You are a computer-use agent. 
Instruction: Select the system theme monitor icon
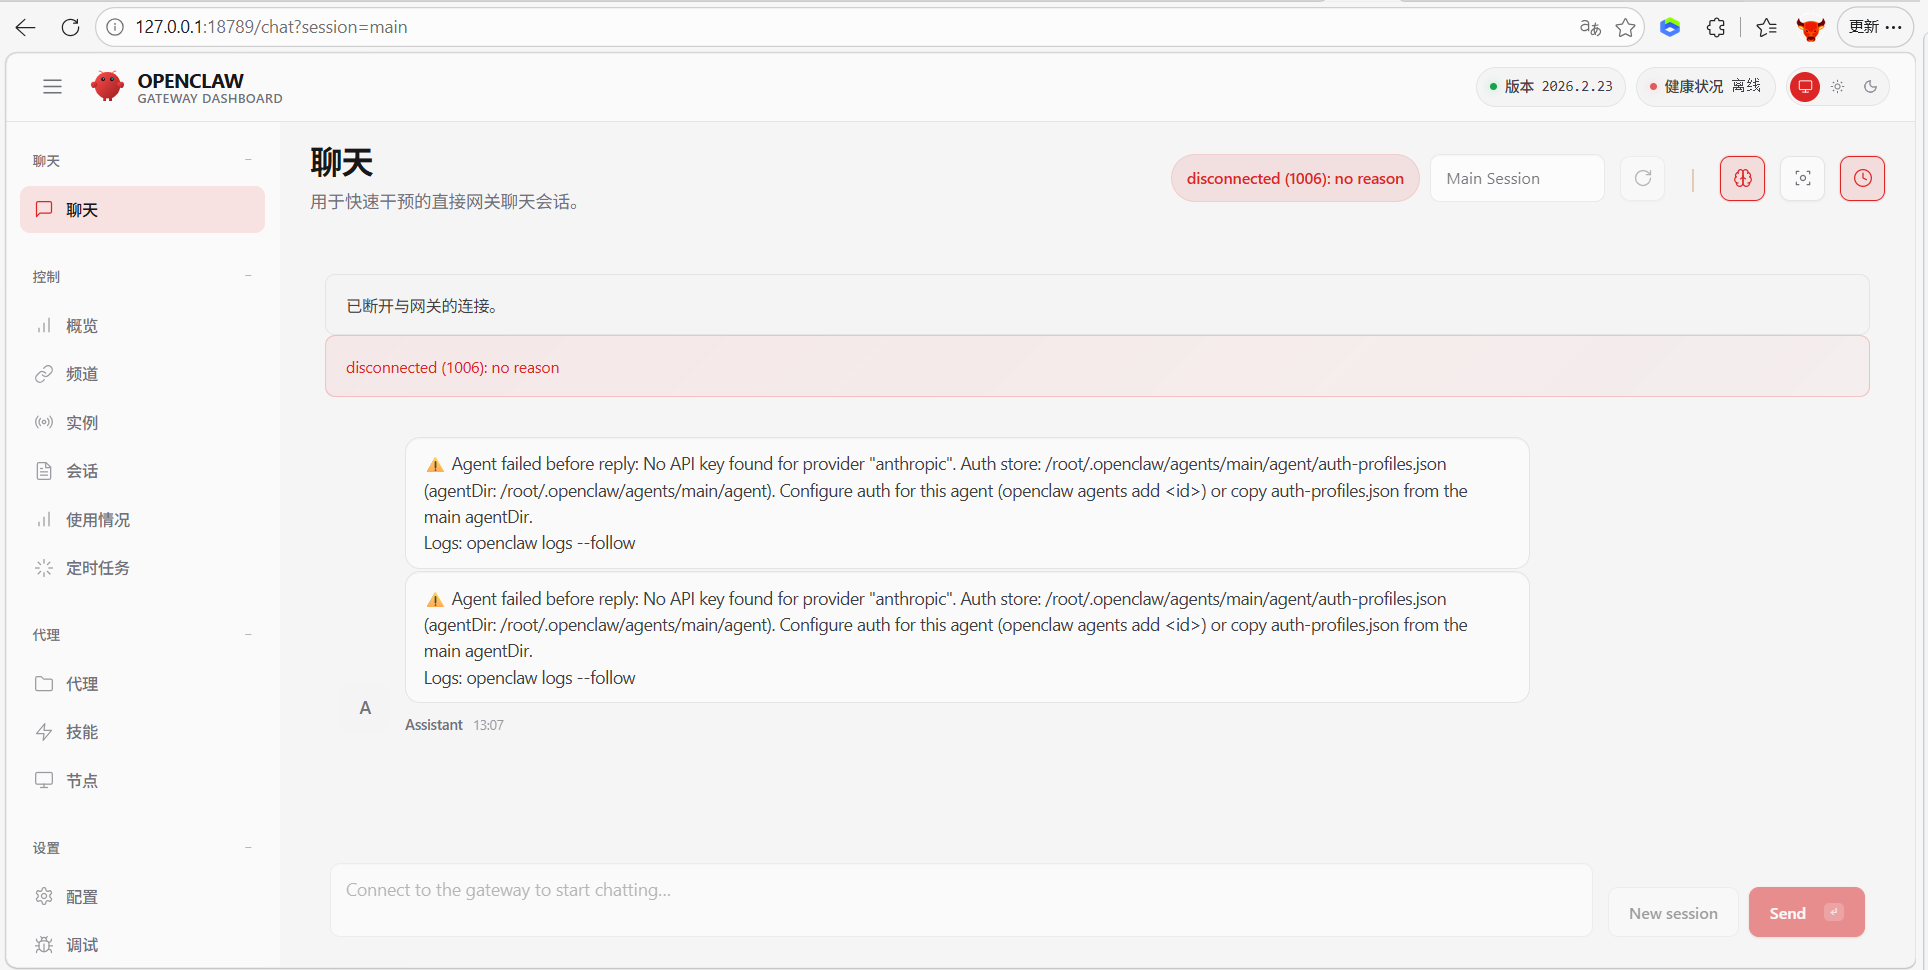coord(1805,87)
